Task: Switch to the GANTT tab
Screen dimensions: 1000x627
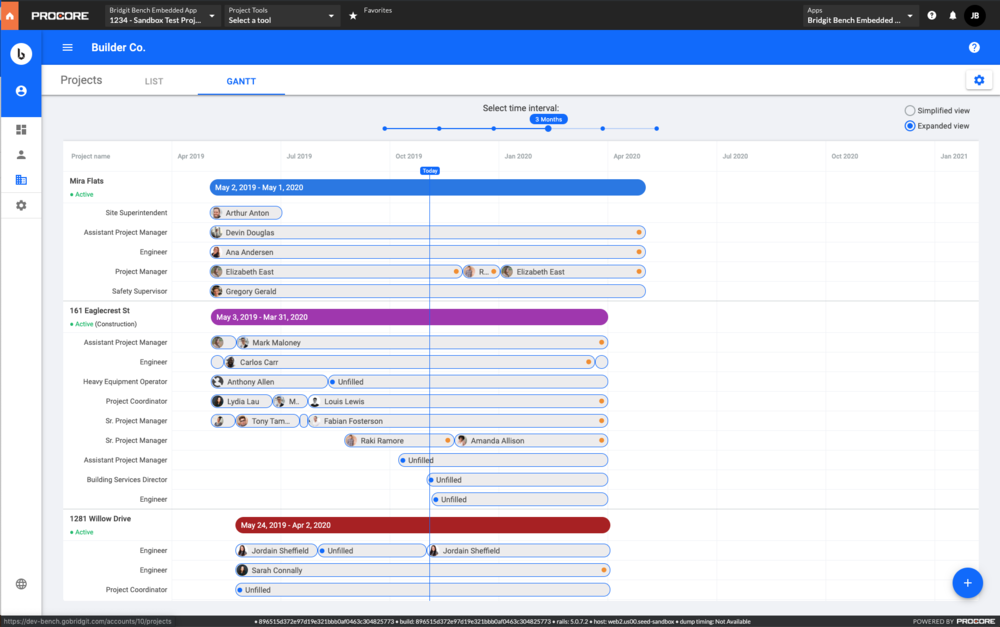Action: 241,81
